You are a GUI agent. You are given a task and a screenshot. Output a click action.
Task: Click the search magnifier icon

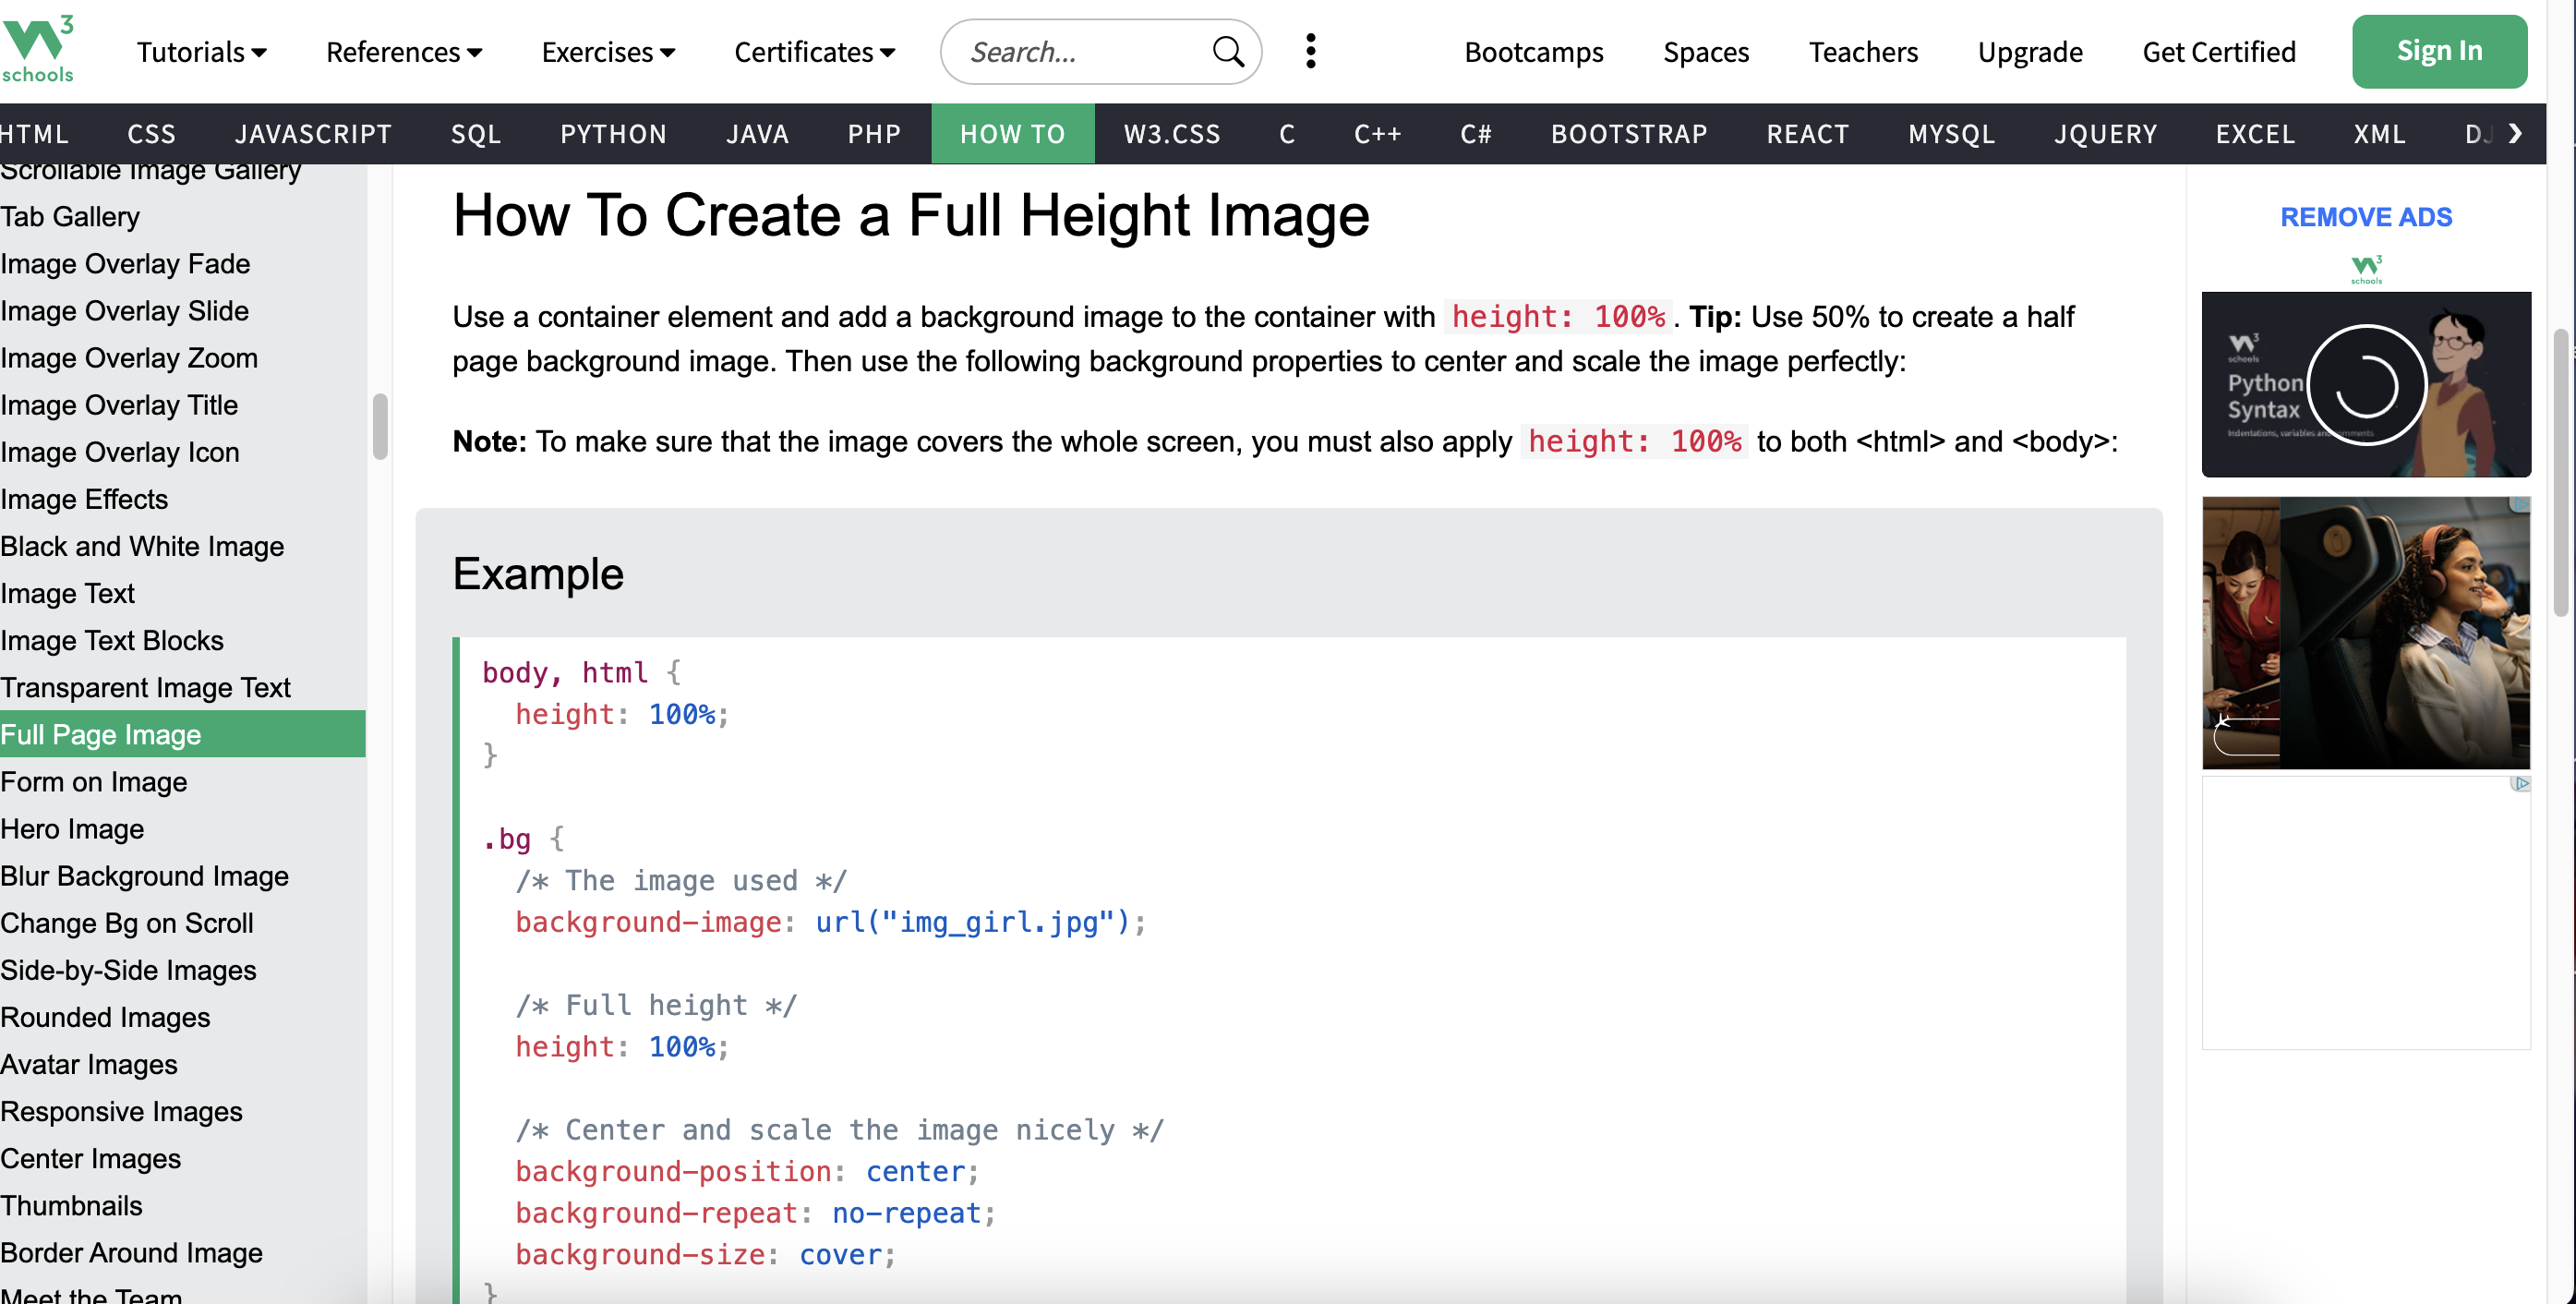[1227, 51]
